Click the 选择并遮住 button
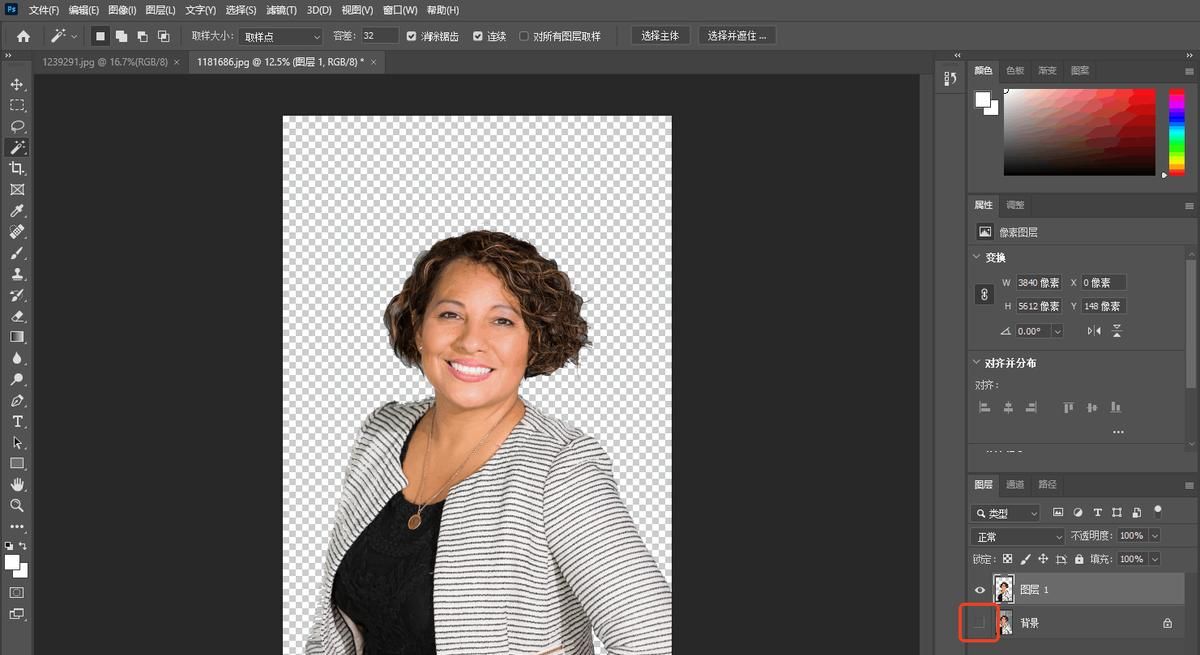The width and height of the screenshot is (1200, 655). tap(736, 36)
